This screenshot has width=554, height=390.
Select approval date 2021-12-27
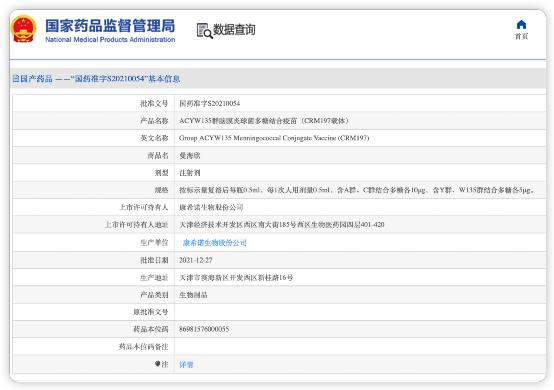[196, 260]
